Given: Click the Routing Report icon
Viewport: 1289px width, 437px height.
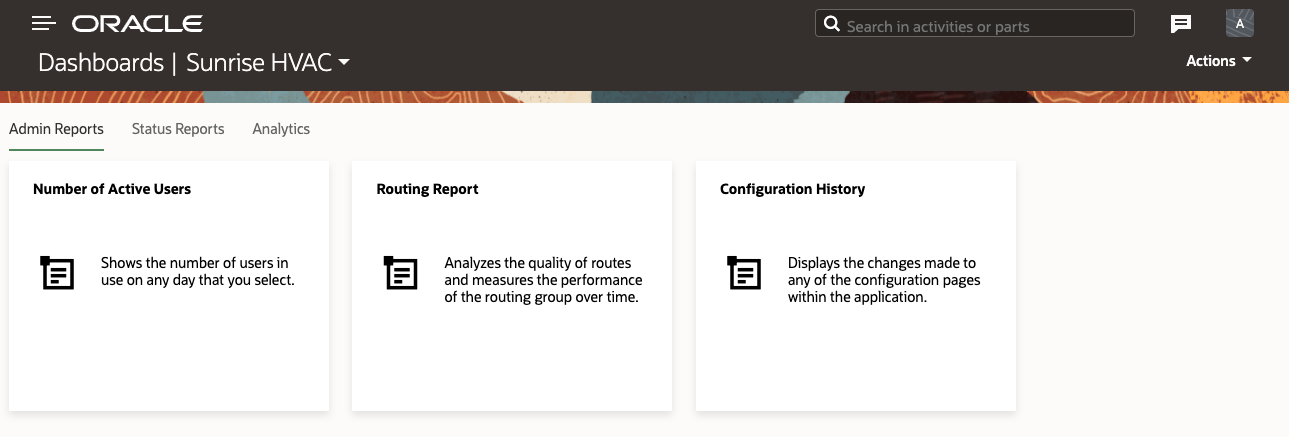Looking at the screenshot, I should click(401, 273).
